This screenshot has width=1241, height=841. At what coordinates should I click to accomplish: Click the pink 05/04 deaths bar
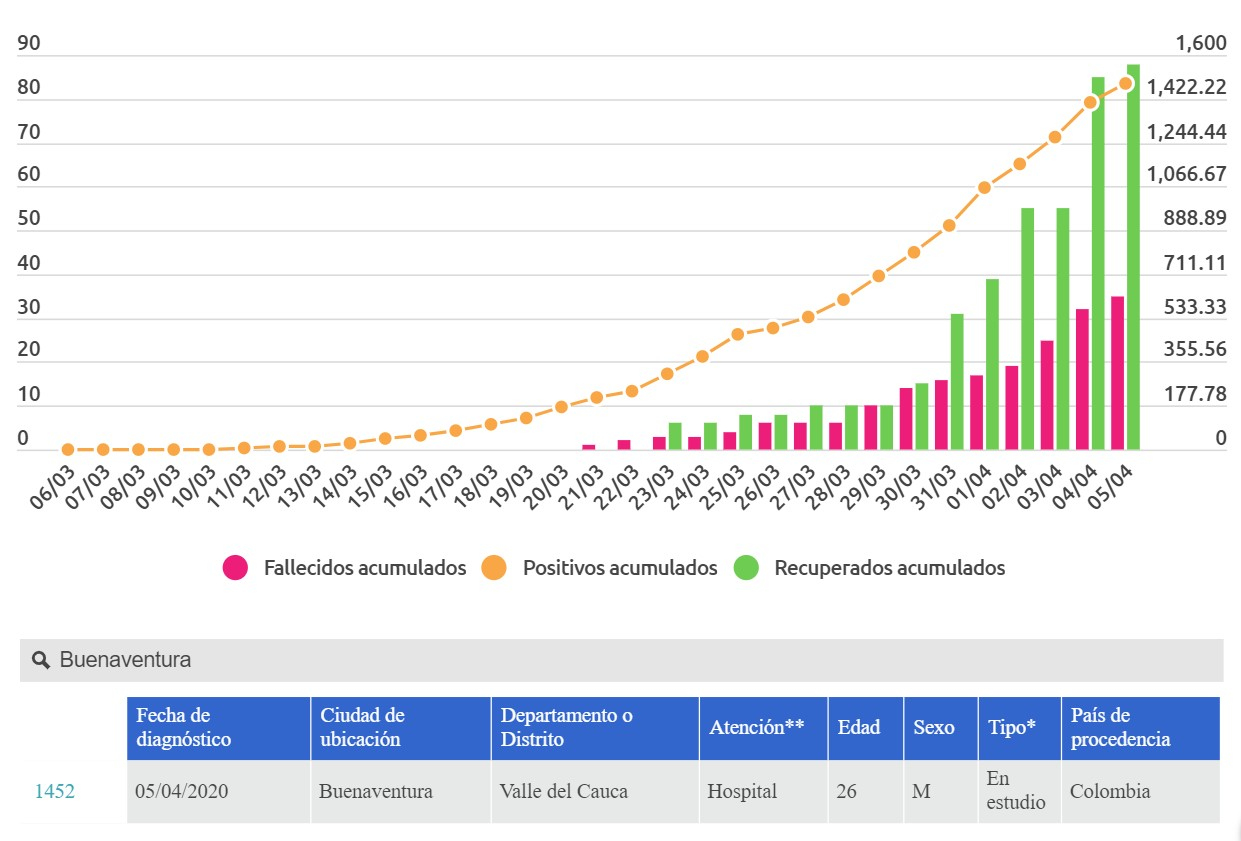click(x=1118, y=373)
